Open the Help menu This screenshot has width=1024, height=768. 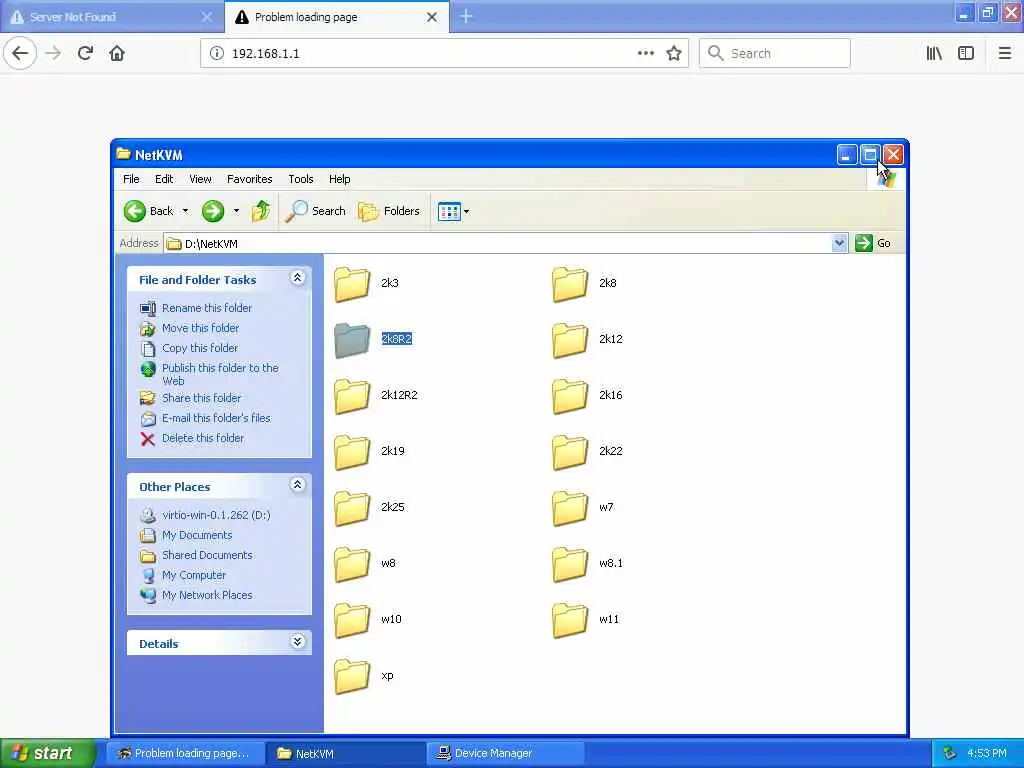pyautogui.click(x=340, y=179)
